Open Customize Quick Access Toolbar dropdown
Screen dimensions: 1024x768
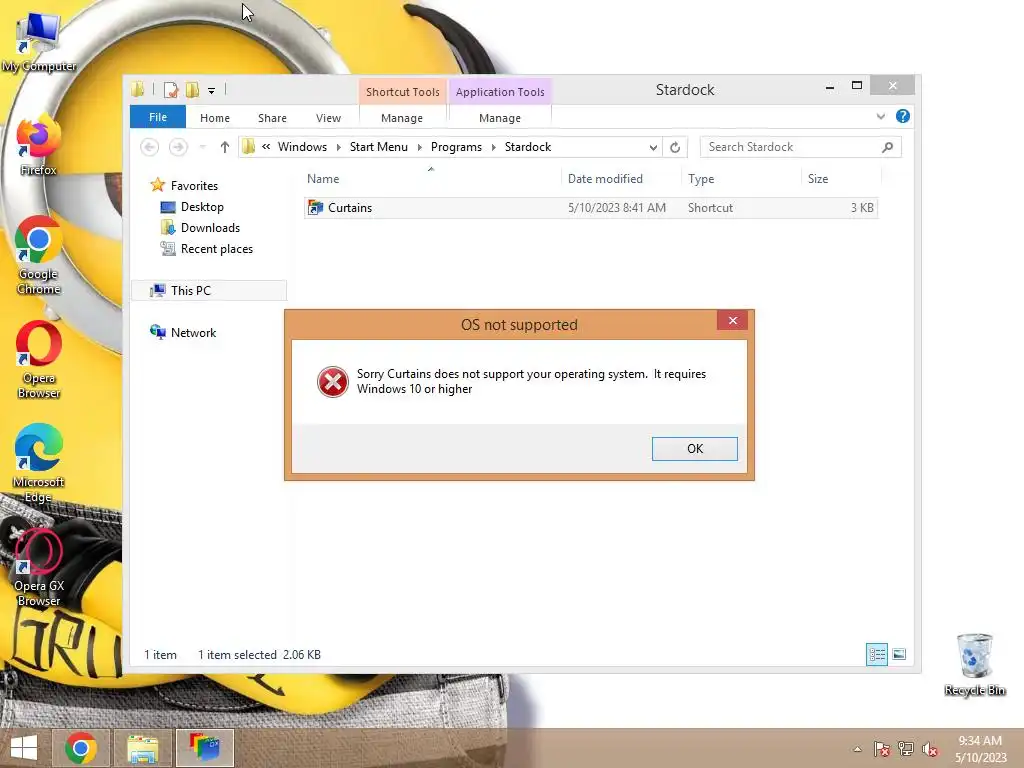click(x=212, y=91)
